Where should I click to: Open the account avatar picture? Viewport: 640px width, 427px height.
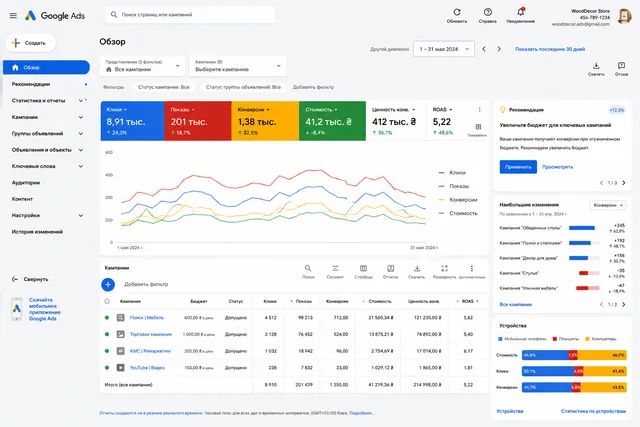(x=624, y=16)
